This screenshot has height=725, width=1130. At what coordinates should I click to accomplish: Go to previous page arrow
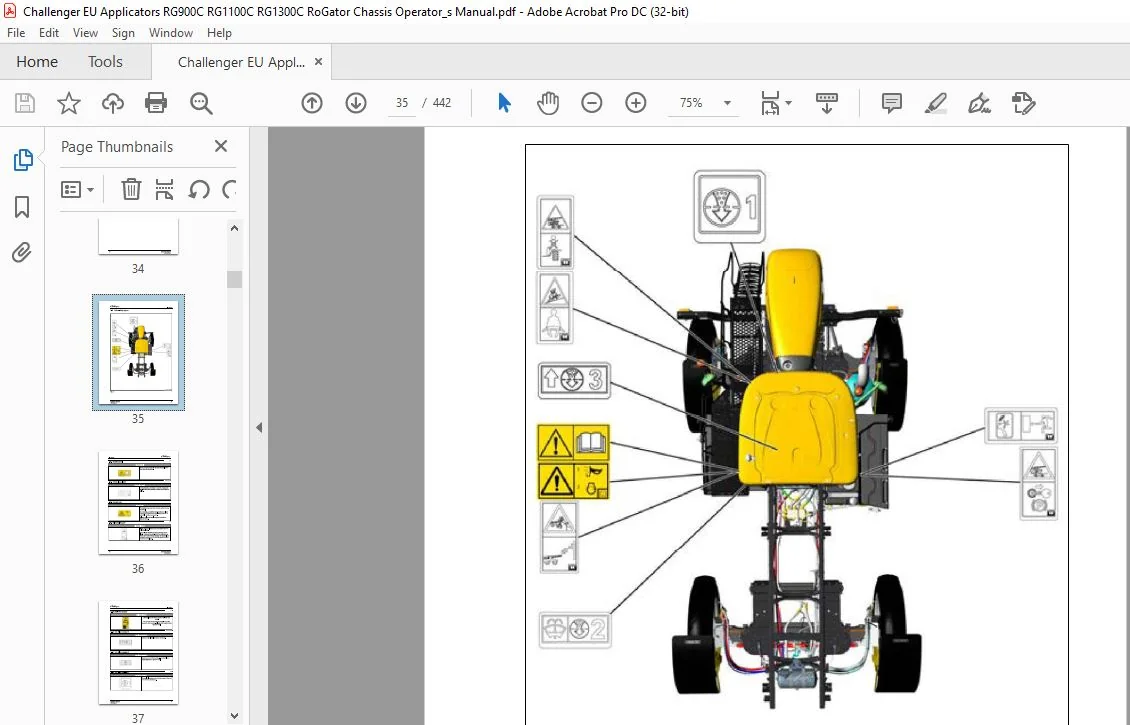(312, 103)
